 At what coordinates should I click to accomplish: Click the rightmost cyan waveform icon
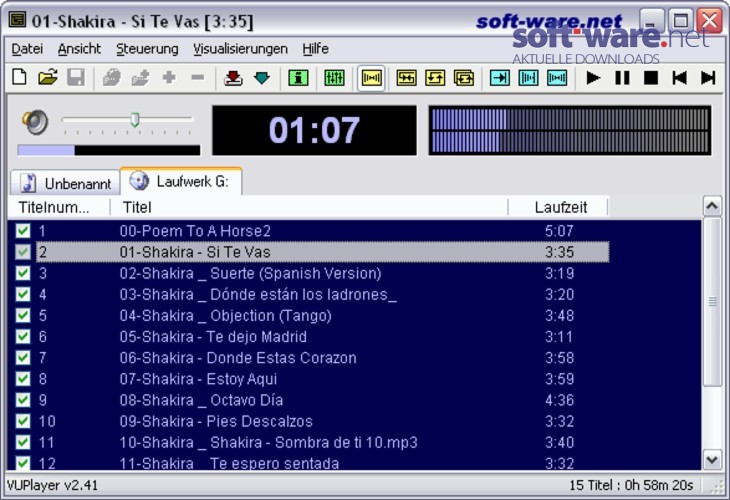click(557, 77)
